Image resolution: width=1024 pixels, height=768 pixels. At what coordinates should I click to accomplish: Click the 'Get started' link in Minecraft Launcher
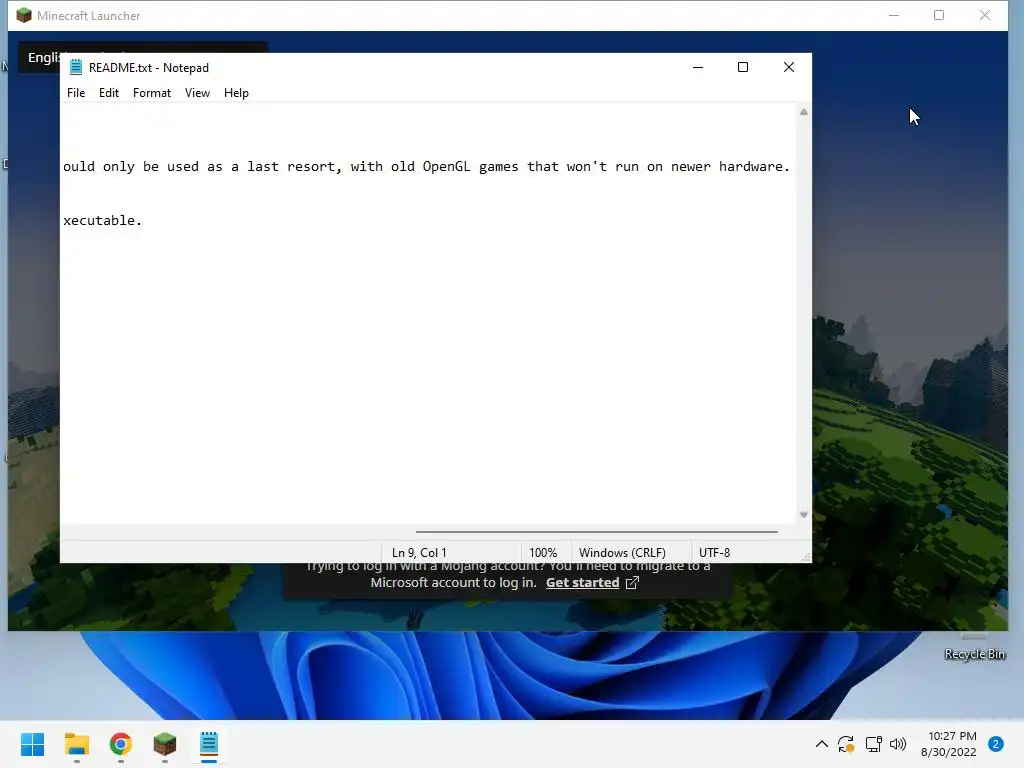[583, 583]
